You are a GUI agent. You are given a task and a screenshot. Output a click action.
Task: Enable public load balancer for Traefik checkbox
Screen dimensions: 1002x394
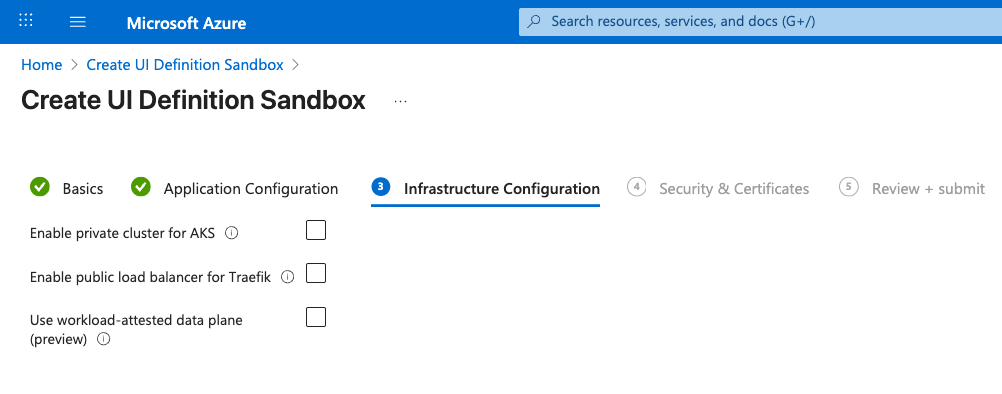(316, 273)
